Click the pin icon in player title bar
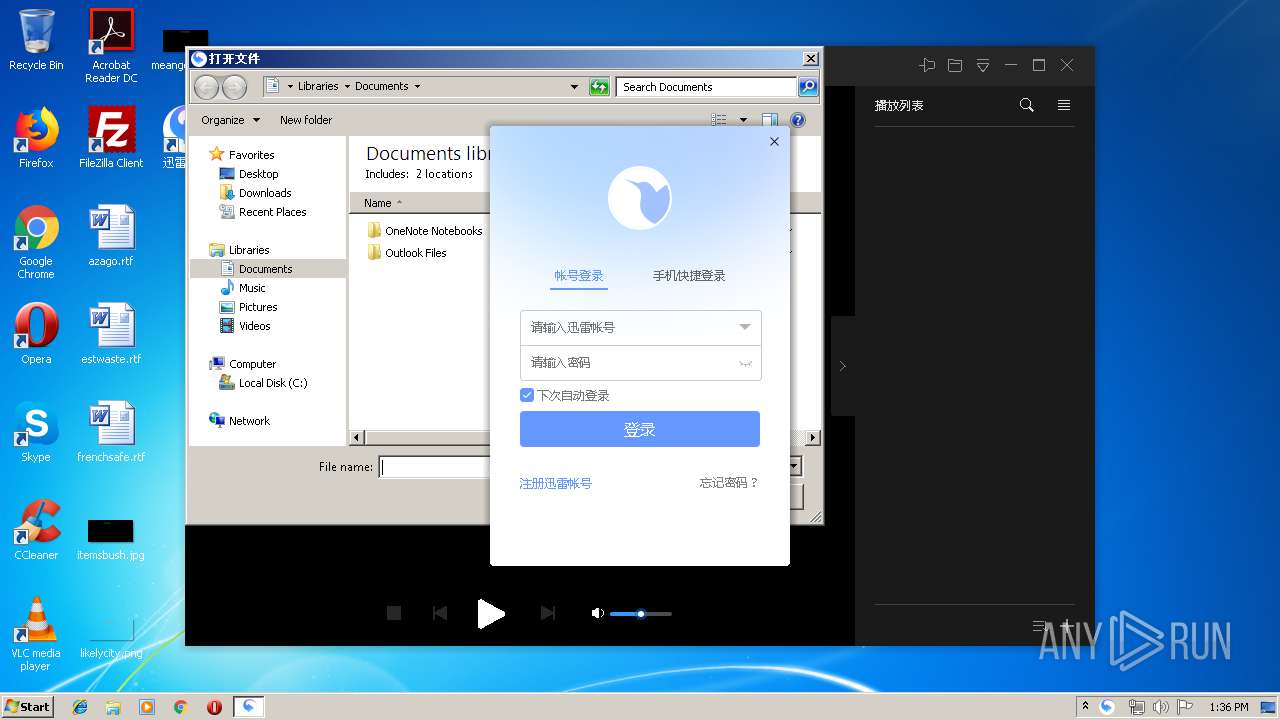Image resolution: width=1280 pixels, height=720 pixels. point(927,65)
